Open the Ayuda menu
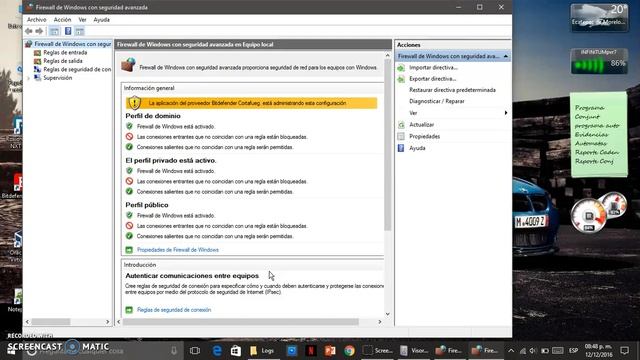Viewport: 640px width, 360px height. pyautogui.click(x=101, y=20)
